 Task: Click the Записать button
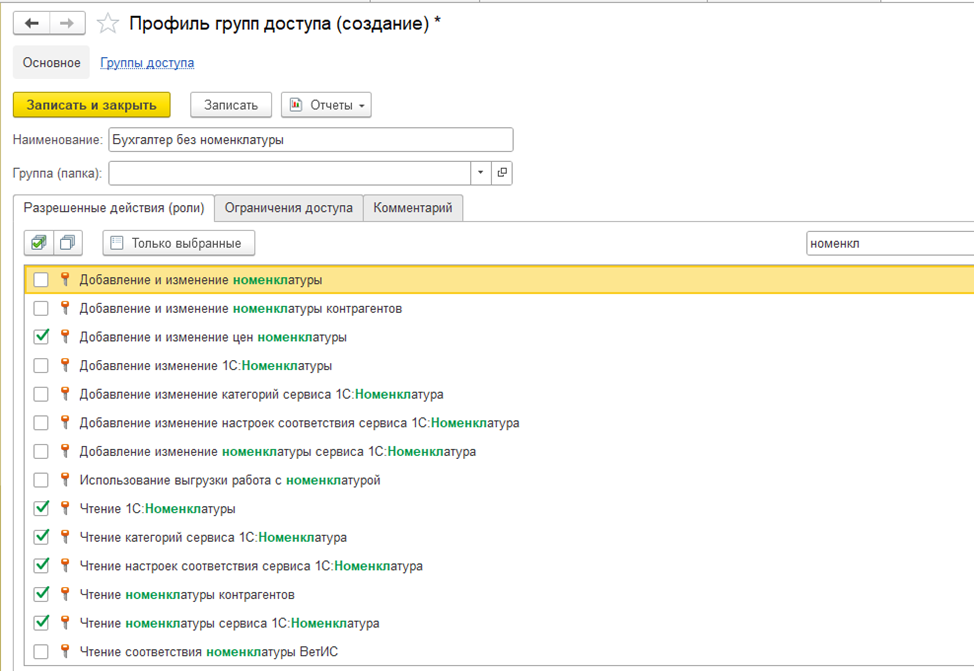pyautogui.click(x=230, y=105)
